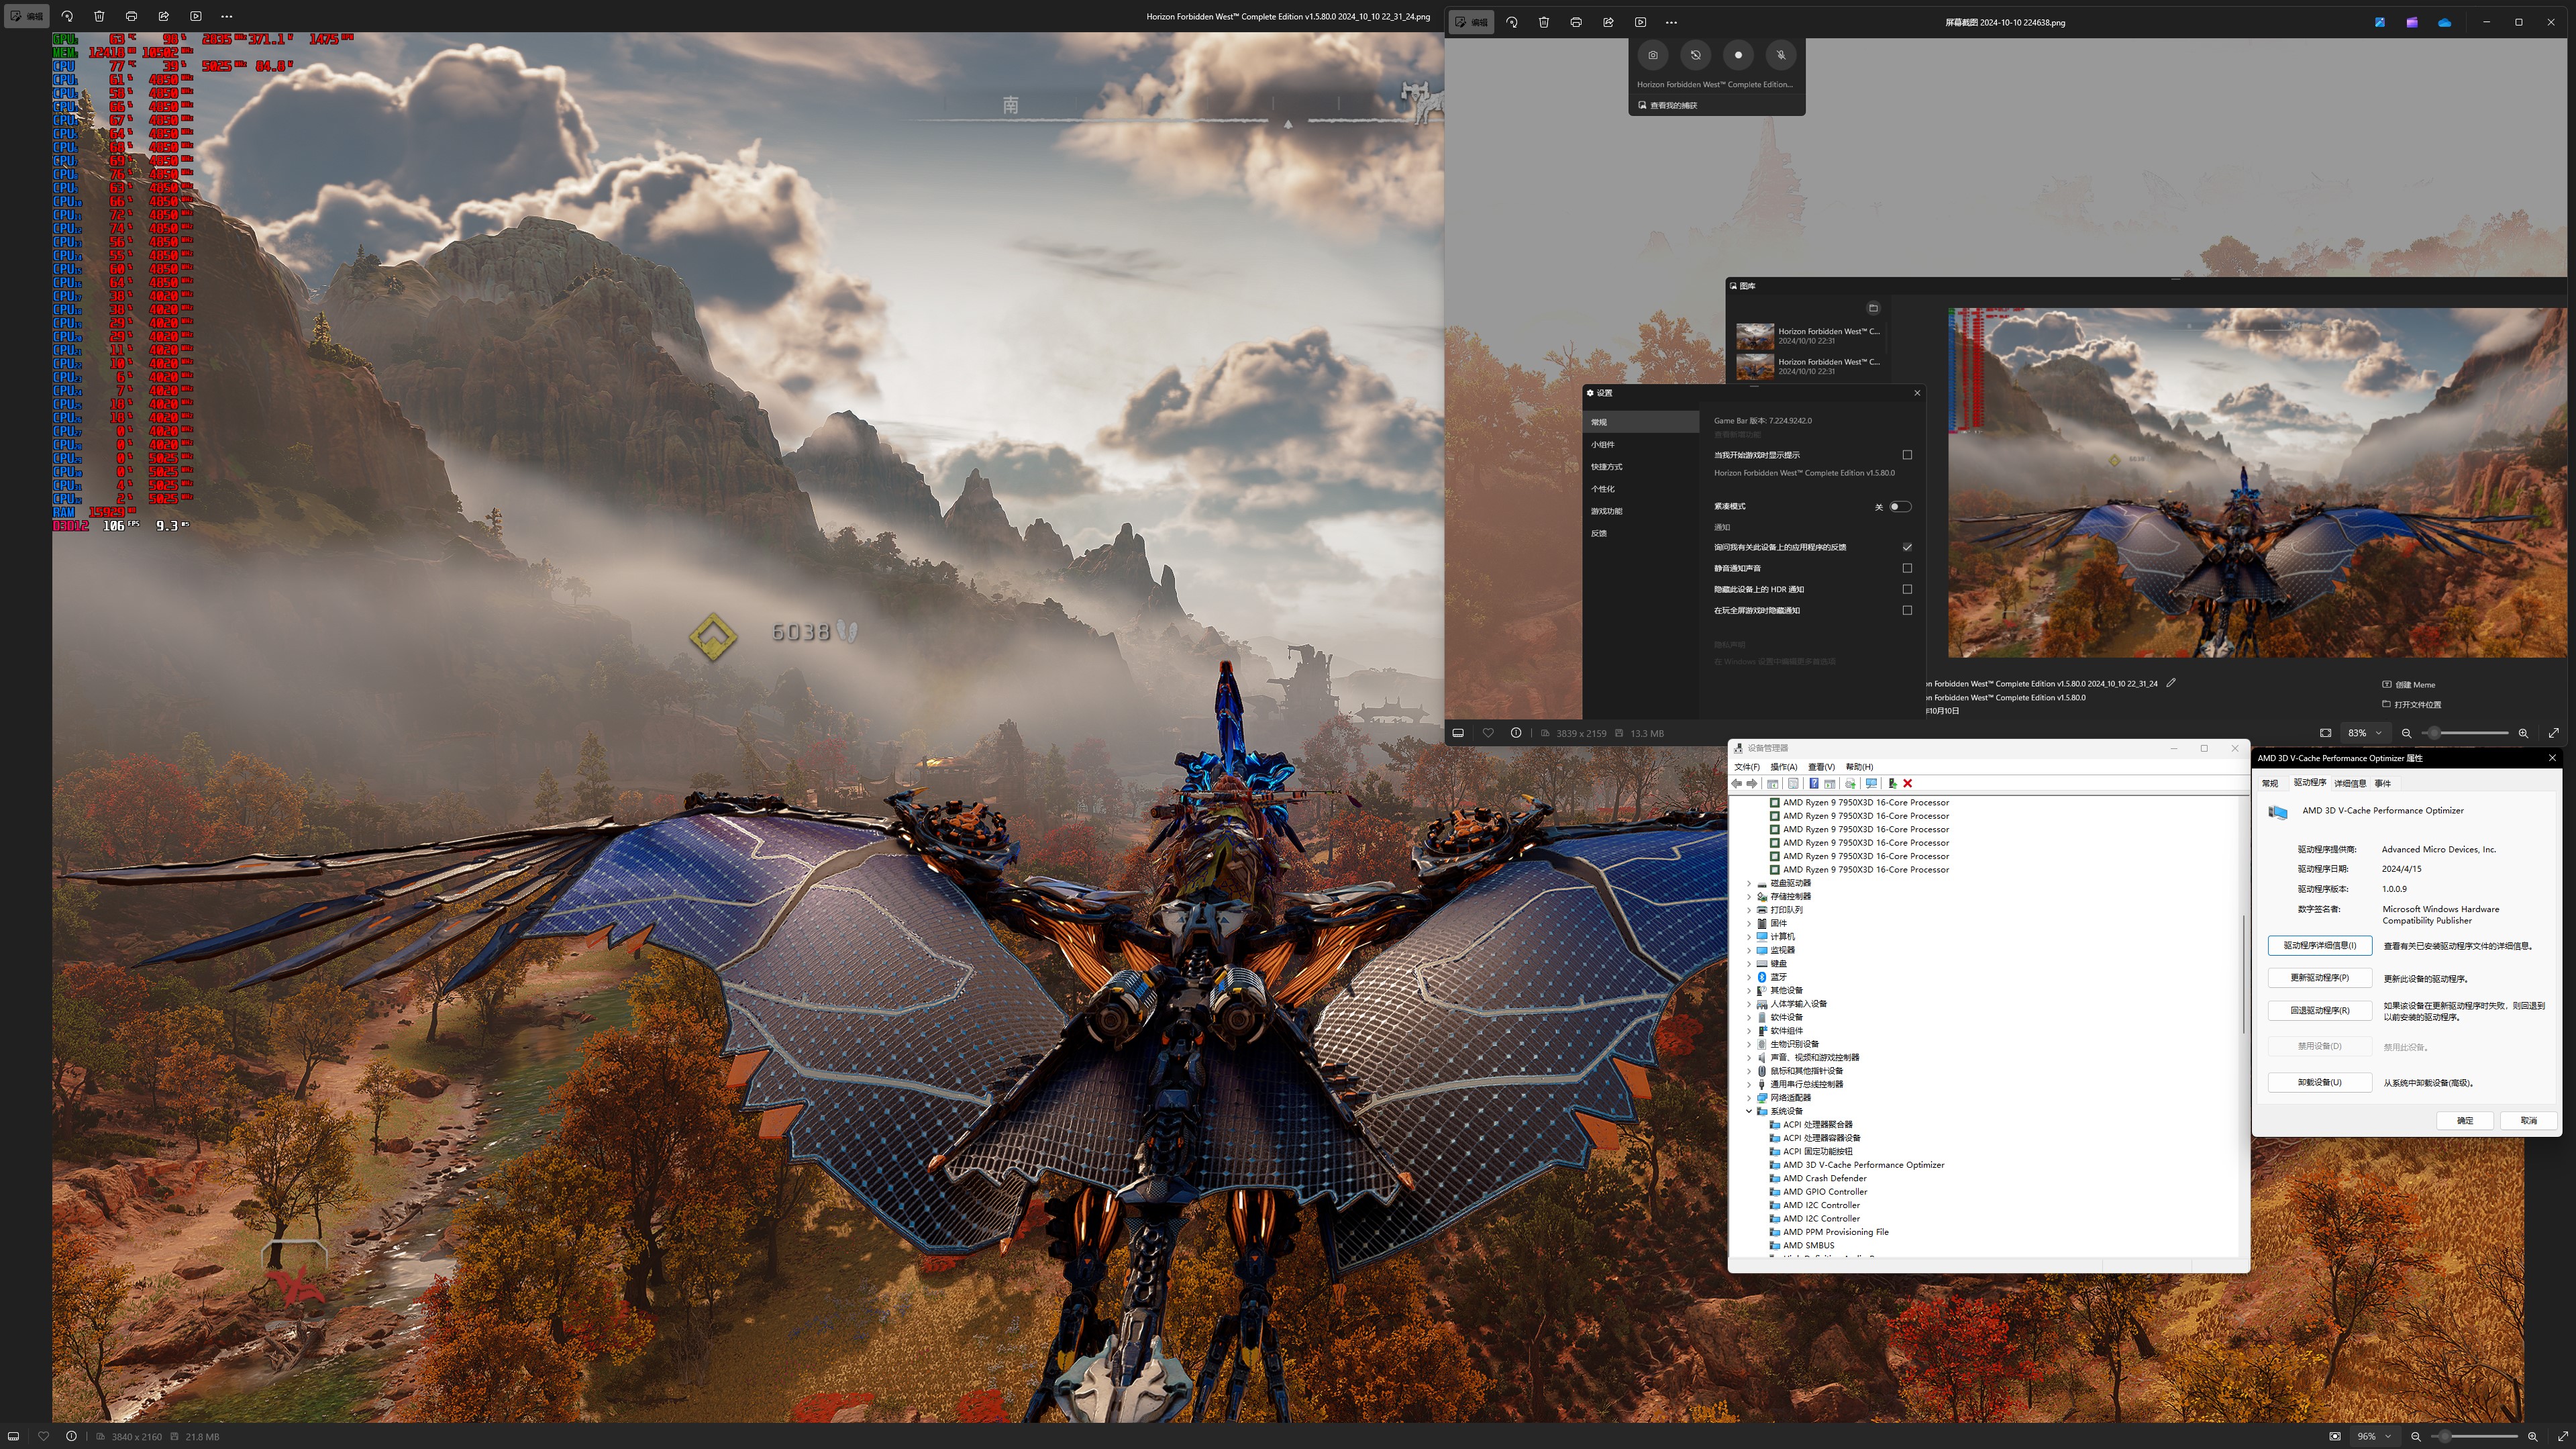Rotate image in the left Photos window
The height and width of the screenshot is (1449, 2576).
[67, 16]
